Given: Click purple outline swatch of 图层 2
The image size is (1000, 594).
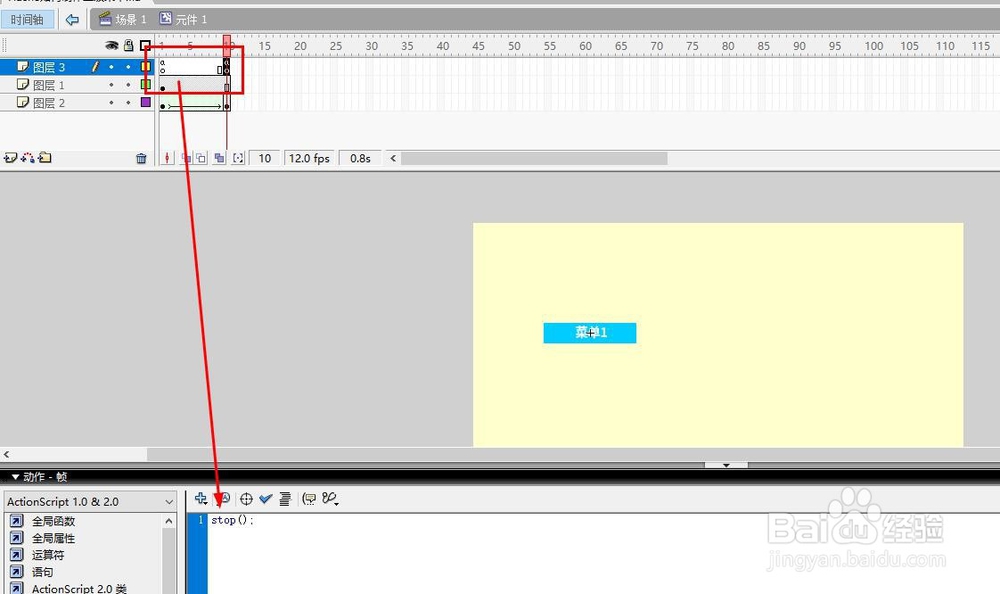Looking at the screenshot, I should click(146, 102).
